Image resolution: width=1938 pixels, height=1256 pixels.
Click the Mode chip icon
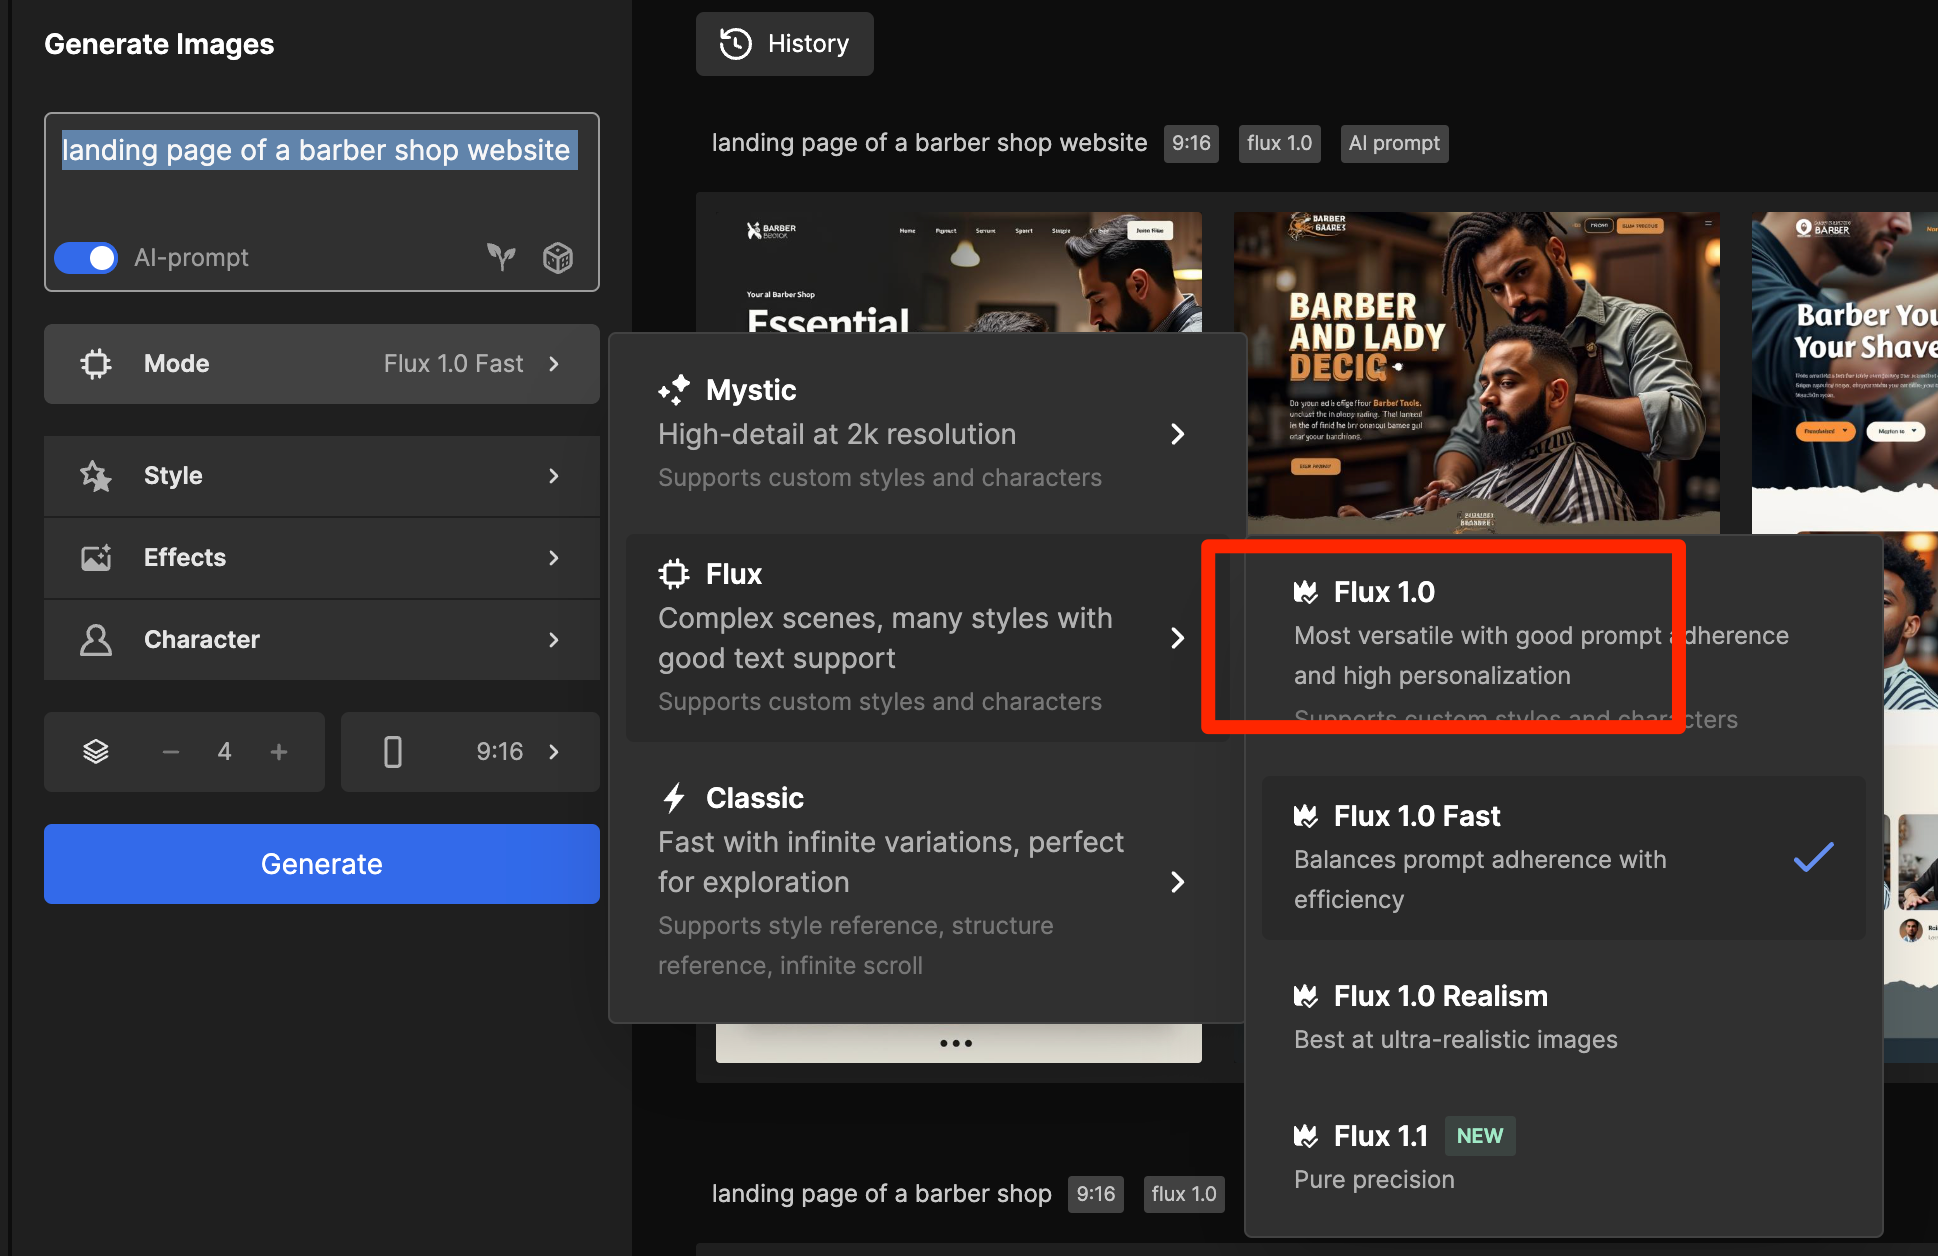(96, 364)
